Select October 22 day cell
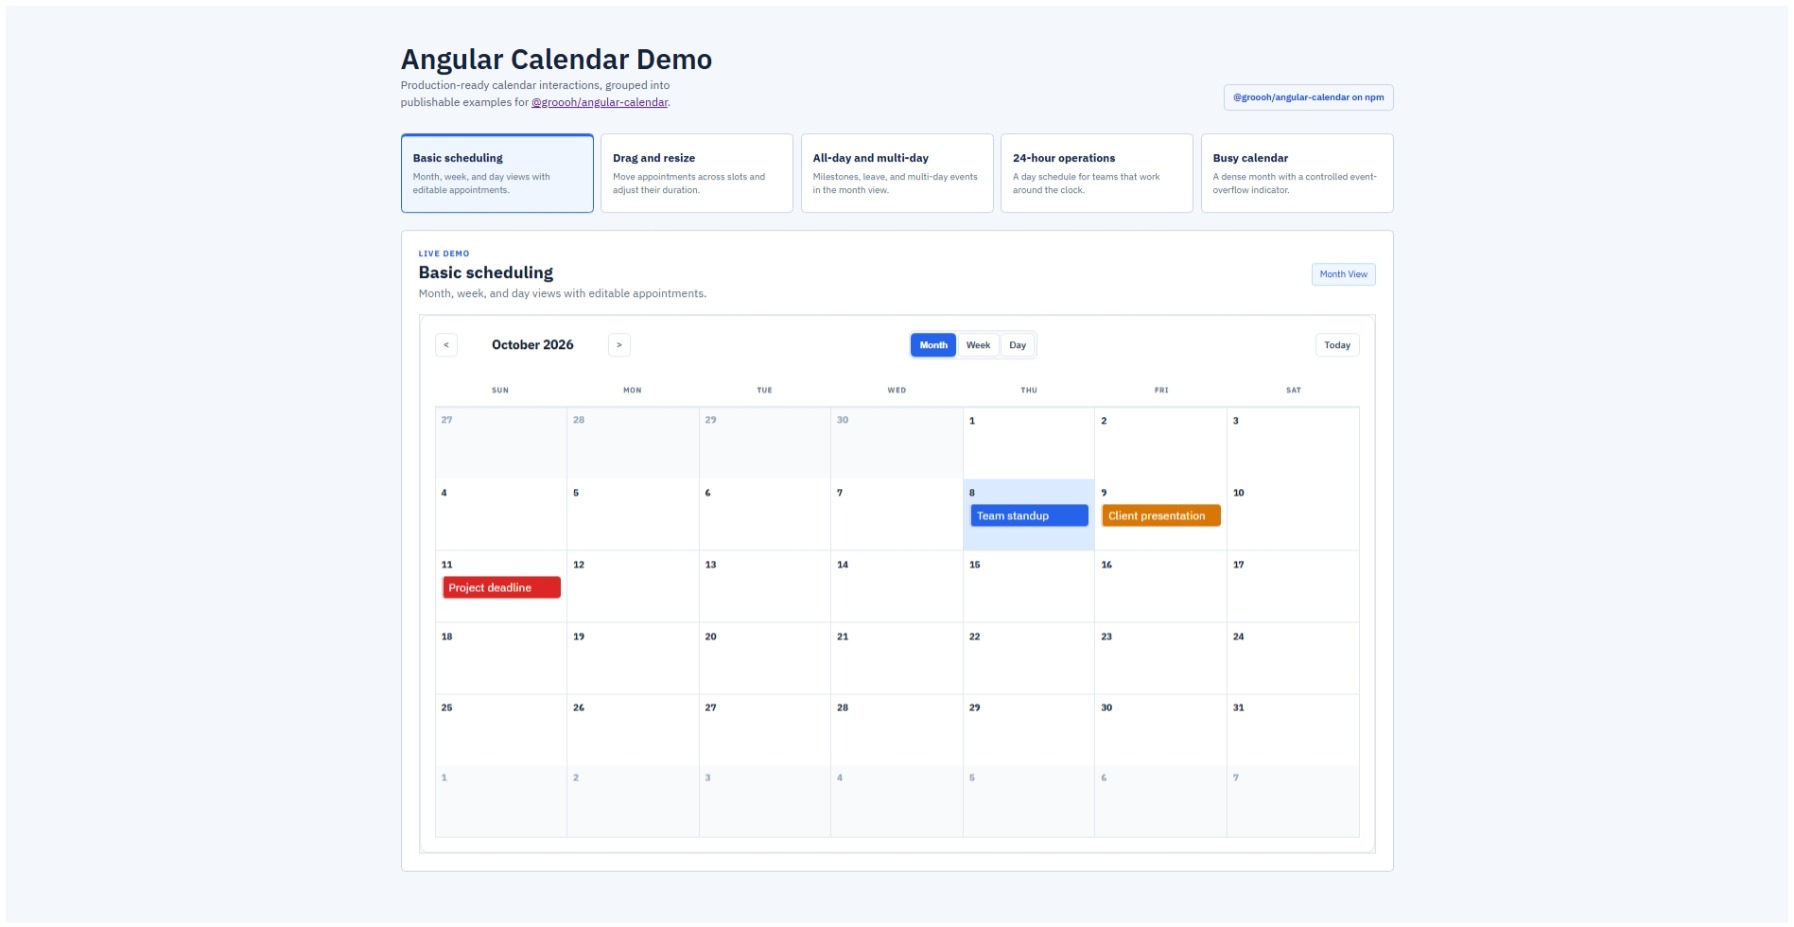The width and height of the screenshot is (1794, 927). [x=1029, y=659]
